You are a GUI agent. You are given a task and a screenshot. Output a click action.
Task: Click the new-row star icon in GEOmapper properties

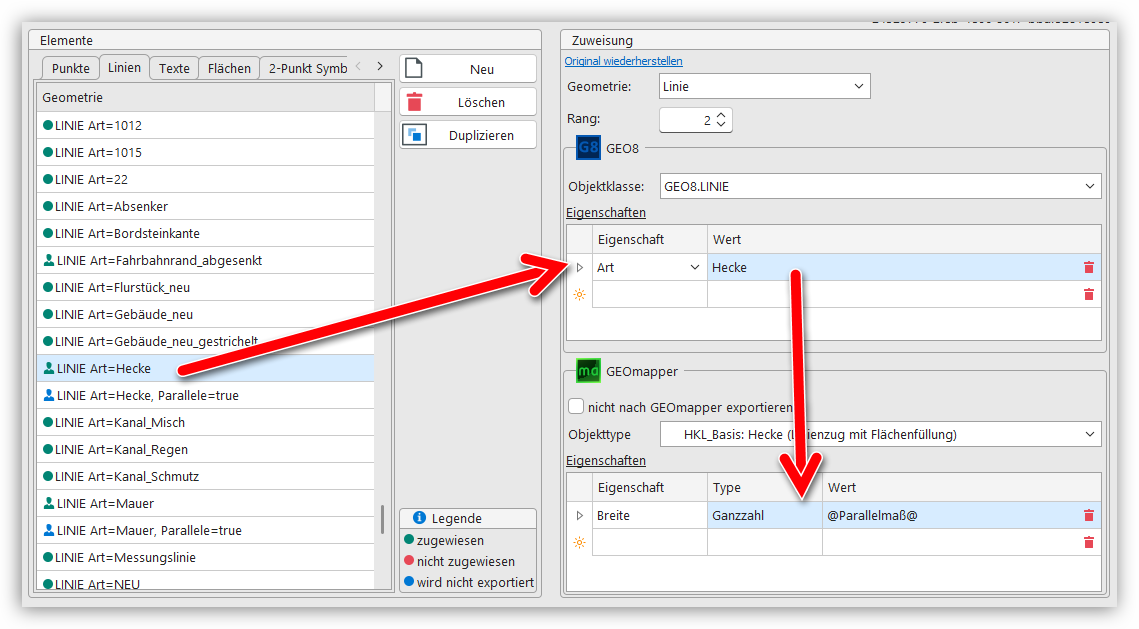[579, 543]
